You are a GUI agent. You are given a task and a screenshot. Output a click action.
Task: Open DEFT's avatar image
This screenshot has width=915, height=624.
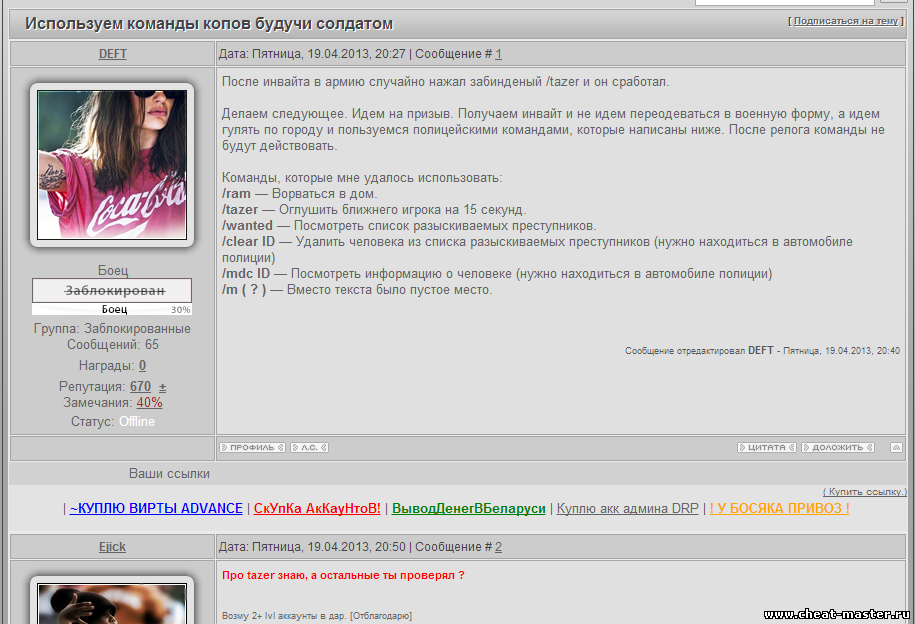point(112,165)
